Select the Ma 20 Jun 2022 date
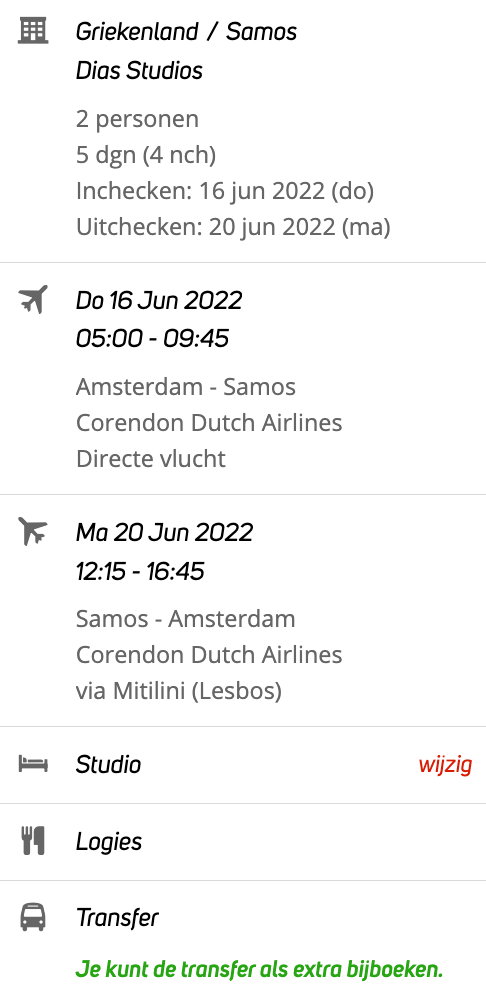 pos(165,532)
